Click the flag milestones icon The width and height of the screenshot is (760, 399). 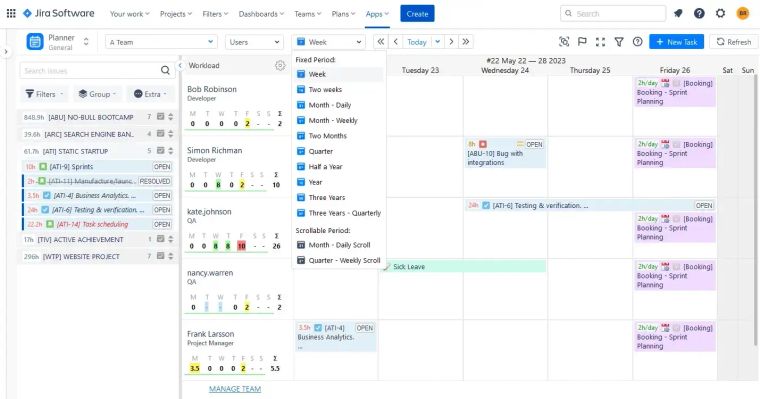[x=582, y=42]
